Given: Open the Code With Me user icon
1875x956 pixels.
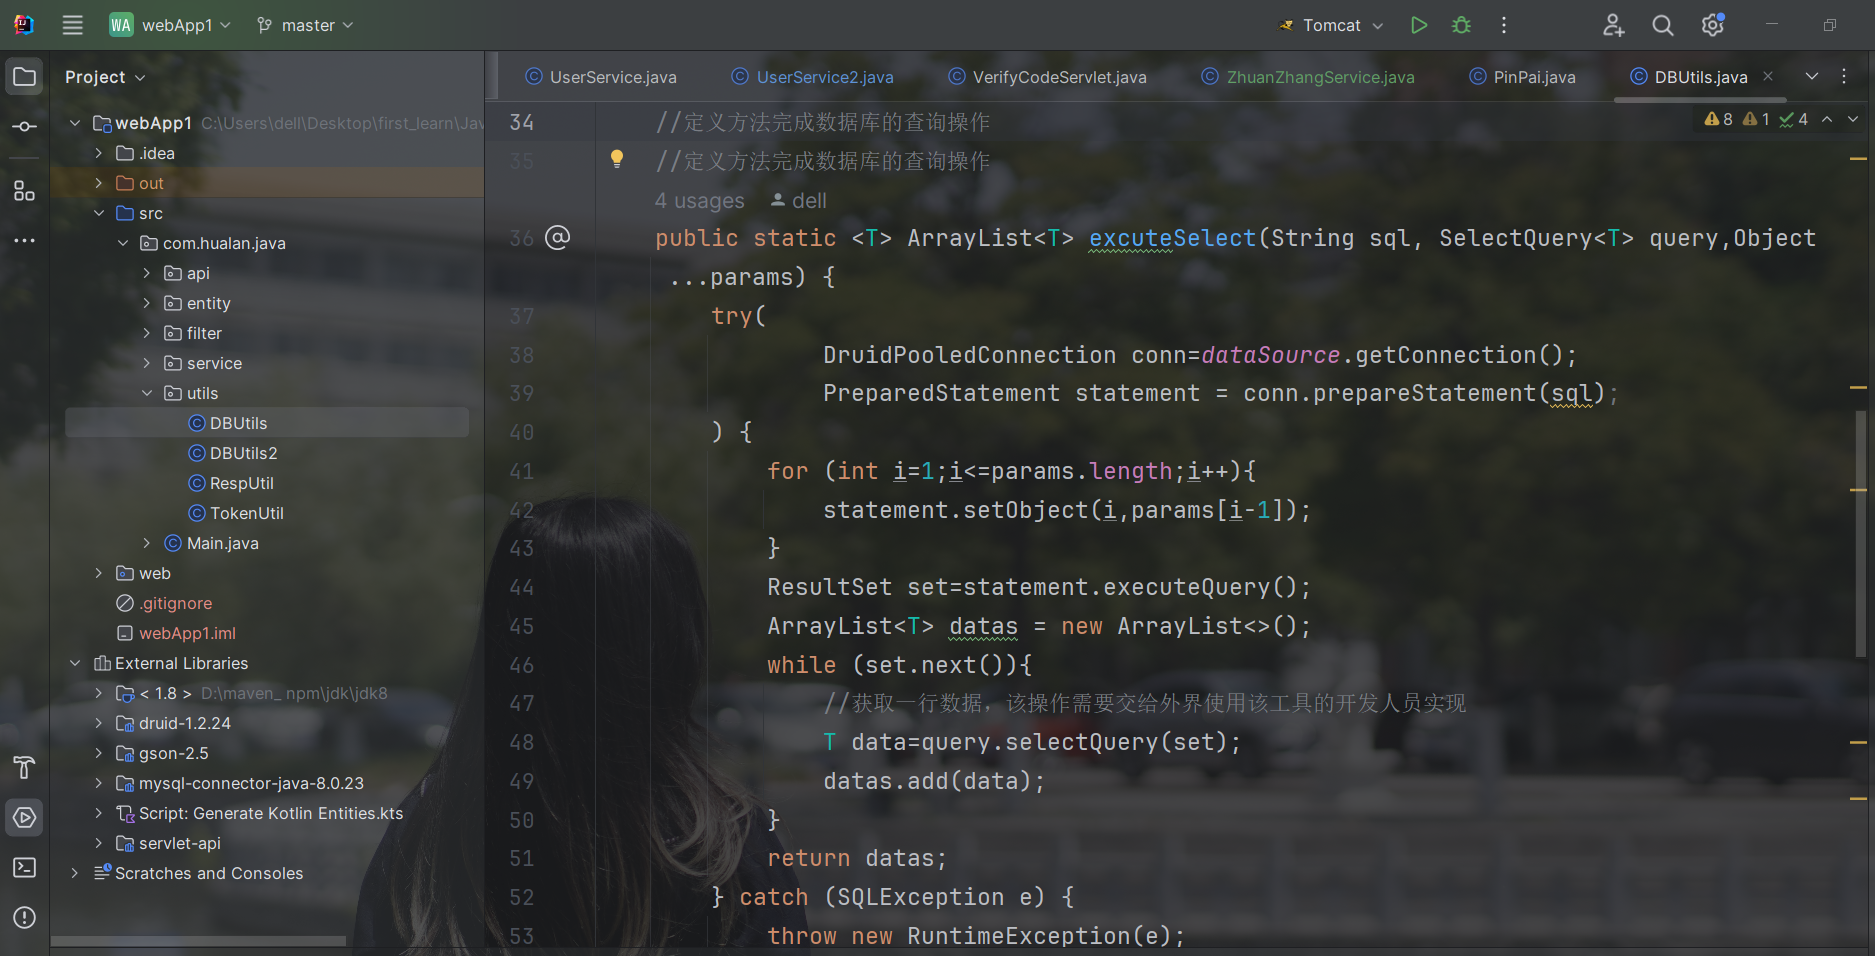Looking at the screenshot, I should 1613,25.
